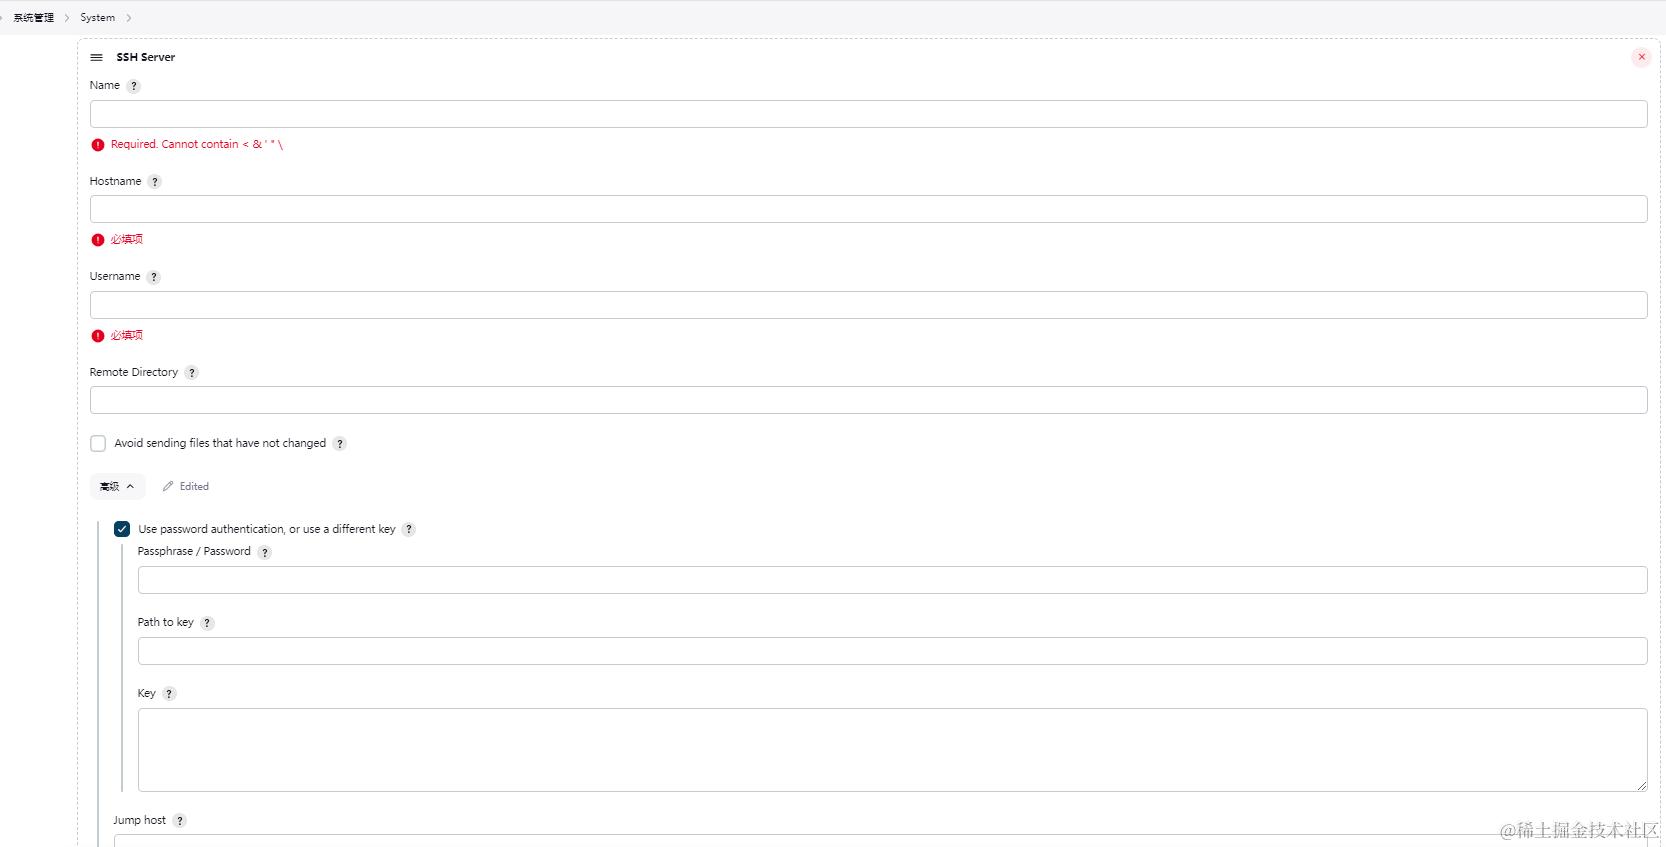
Task: Collapse the 高级 advanced section
Action: click(x=117, y=487)
